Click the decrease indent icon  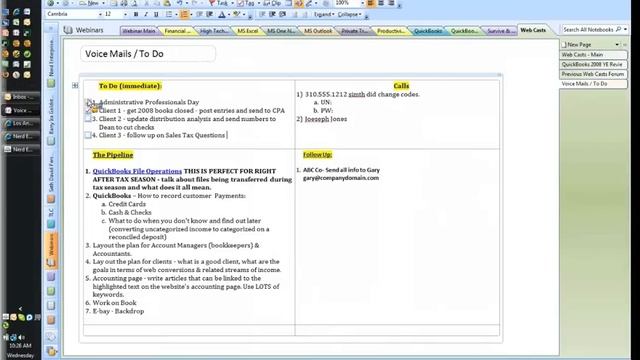[200, 15]
